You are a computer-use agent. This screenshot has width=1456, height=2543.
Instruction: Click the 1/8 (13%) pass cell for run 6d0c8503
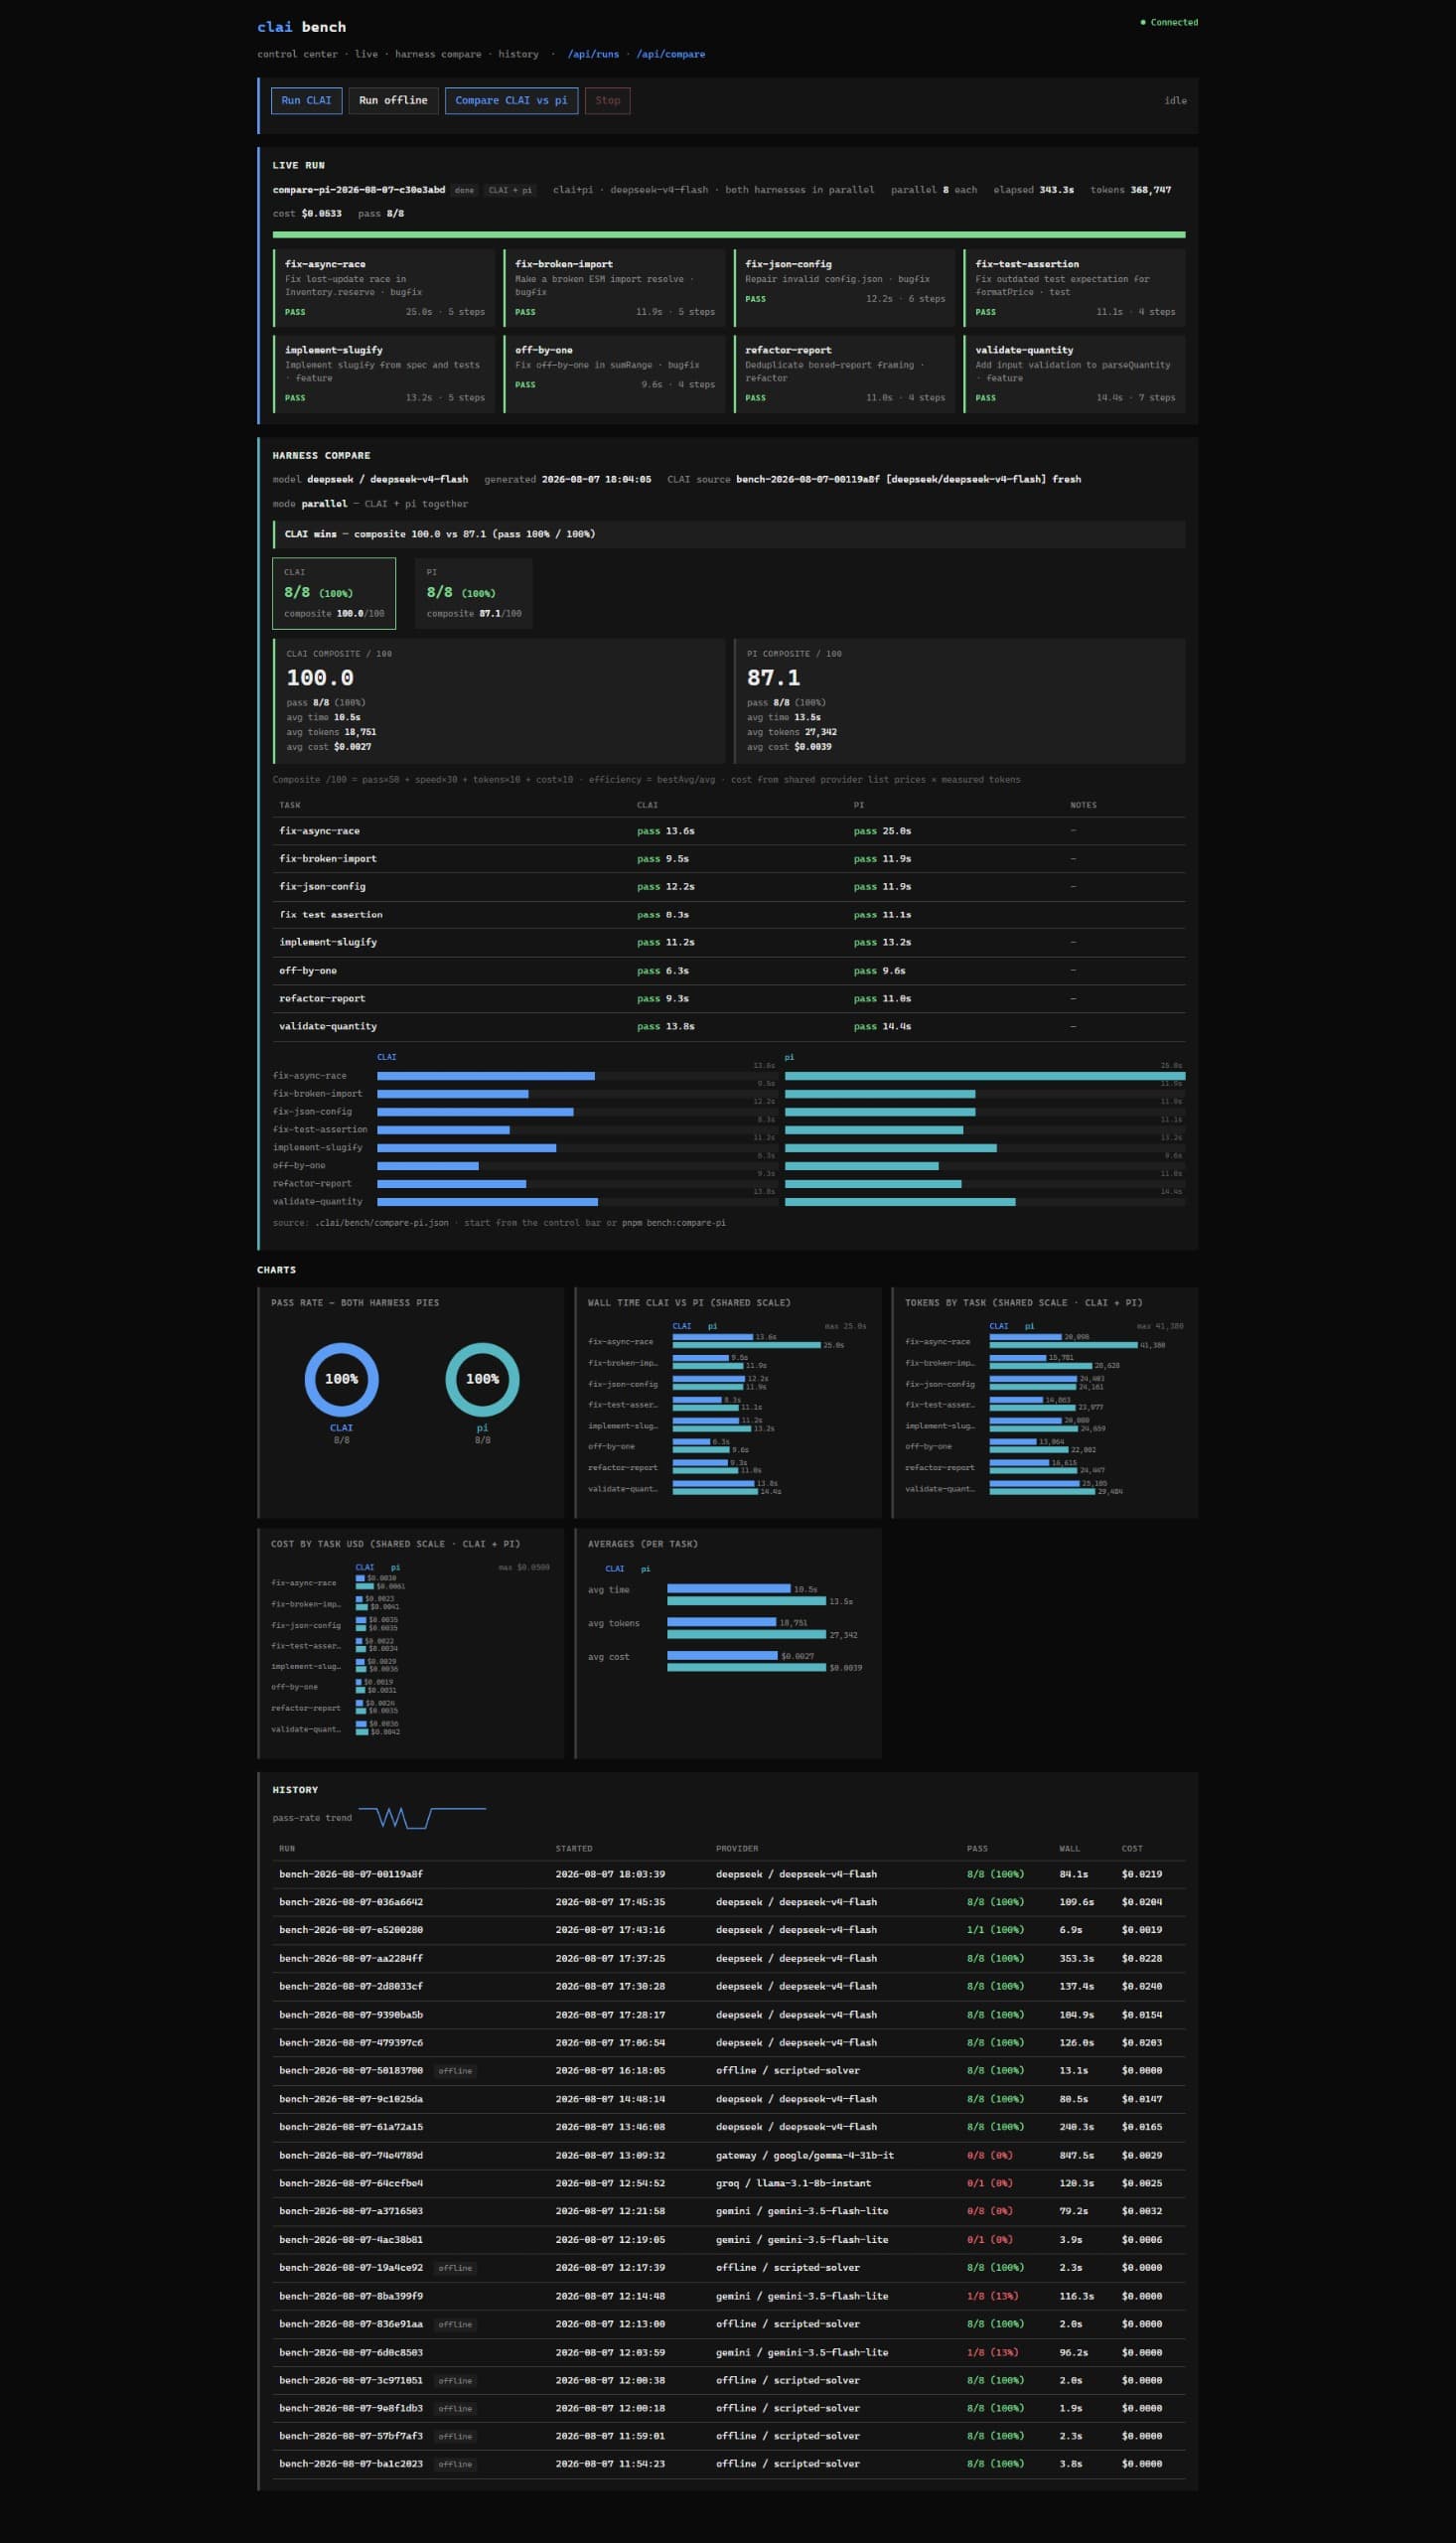(992, 2352)
